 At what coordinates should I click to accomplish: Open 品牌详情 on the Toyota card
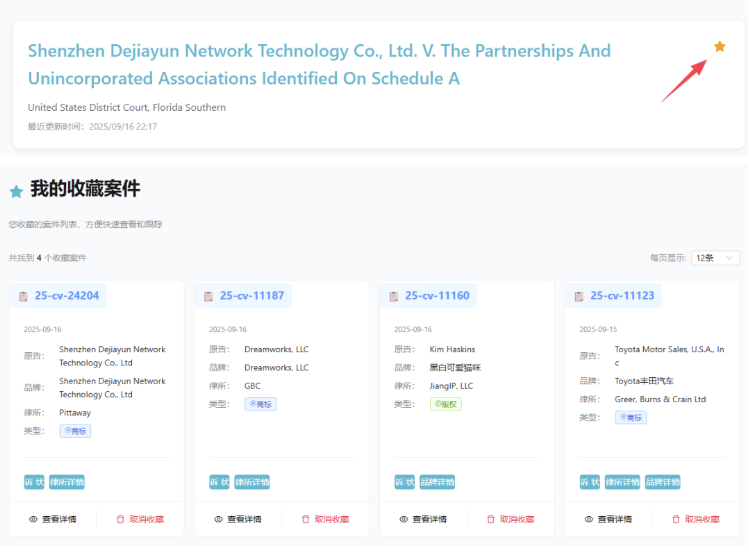pyautogui.click(x=662, y=482)
